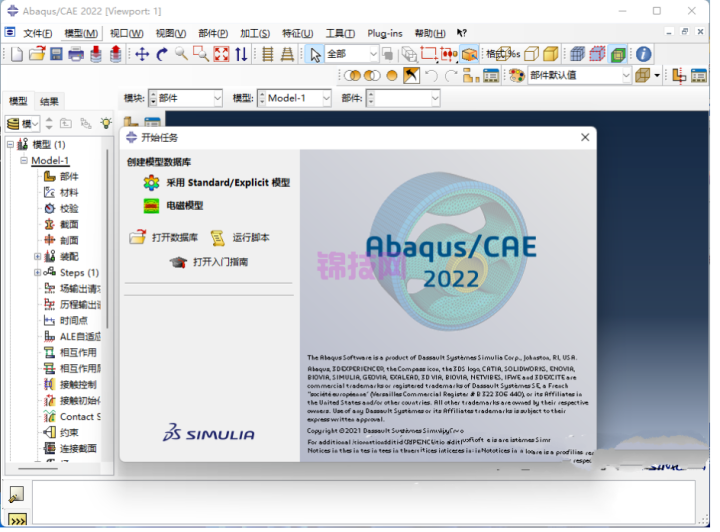
Task: Select the Pan View tool
Action: coord(142,55)
